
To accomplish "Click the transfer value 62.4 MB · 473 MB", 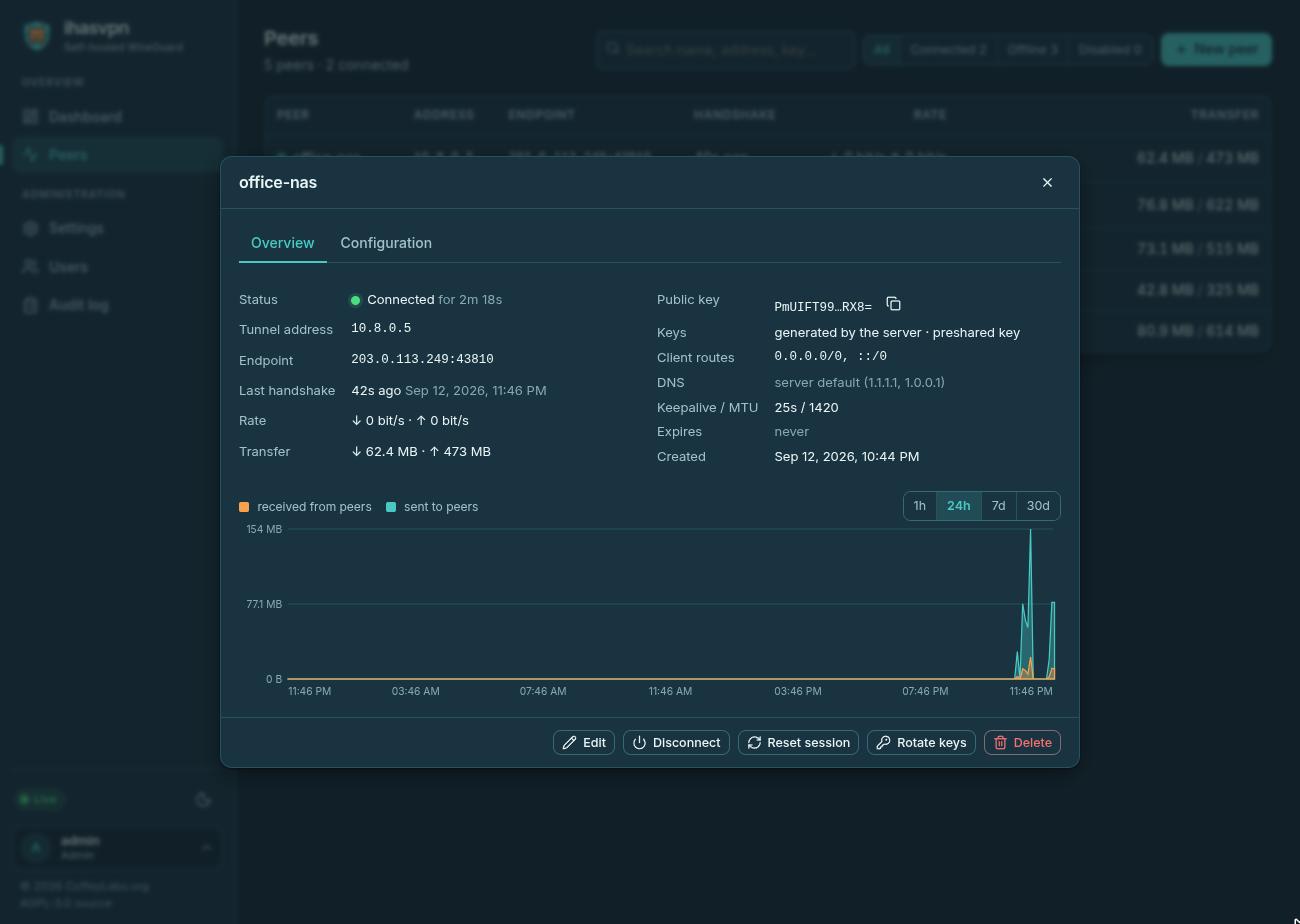I will click(x=421, y=451).
